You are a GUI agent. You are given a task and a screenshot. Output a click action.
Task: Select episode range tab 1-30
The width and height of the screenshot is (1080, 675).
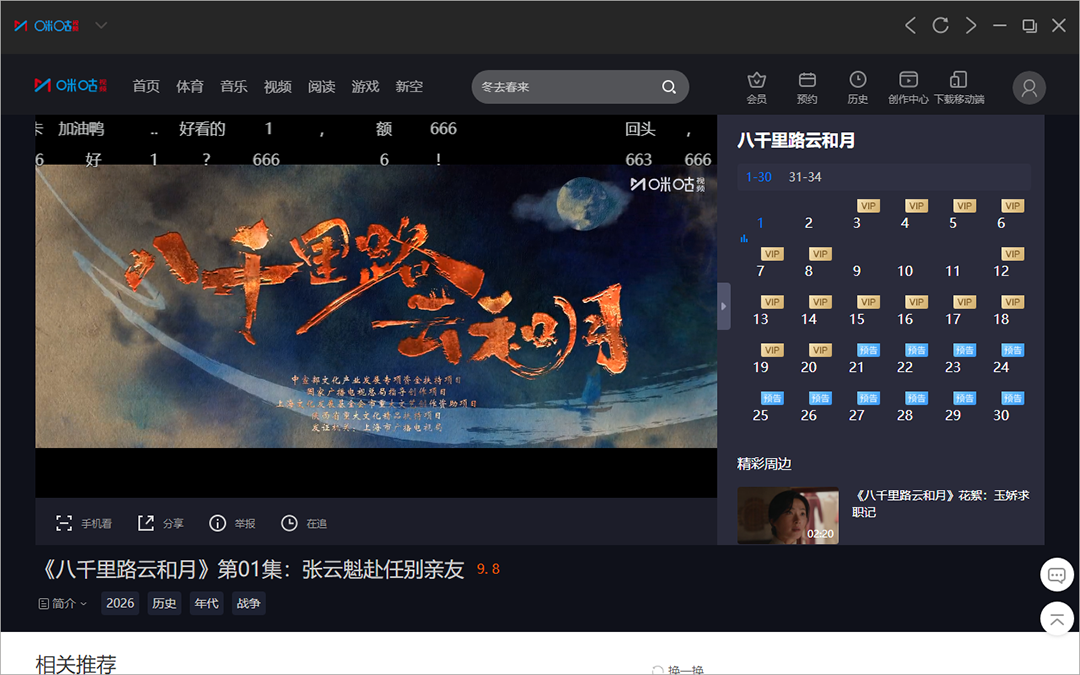(x=758, y=177)
